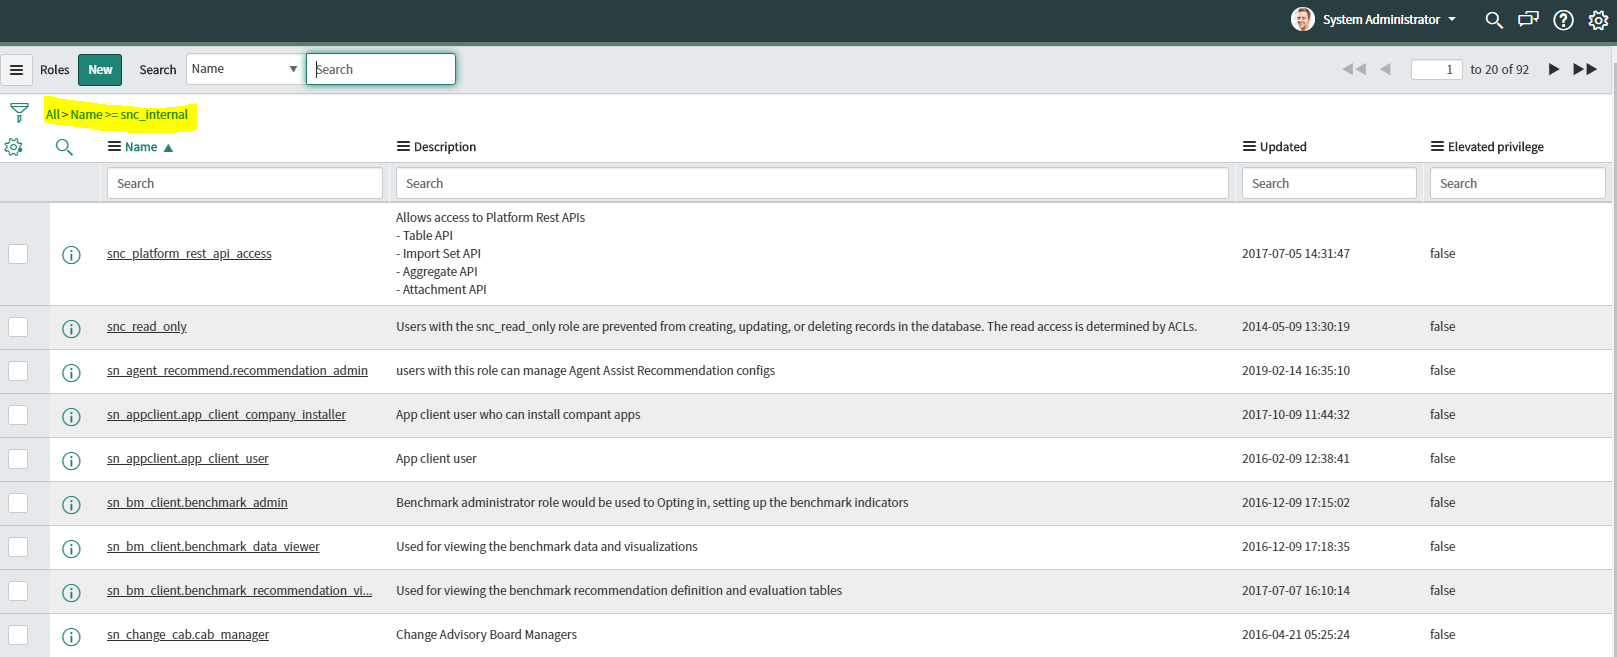
Task: Open sn_change_cab.cab_manager role link
Action: 188,635
